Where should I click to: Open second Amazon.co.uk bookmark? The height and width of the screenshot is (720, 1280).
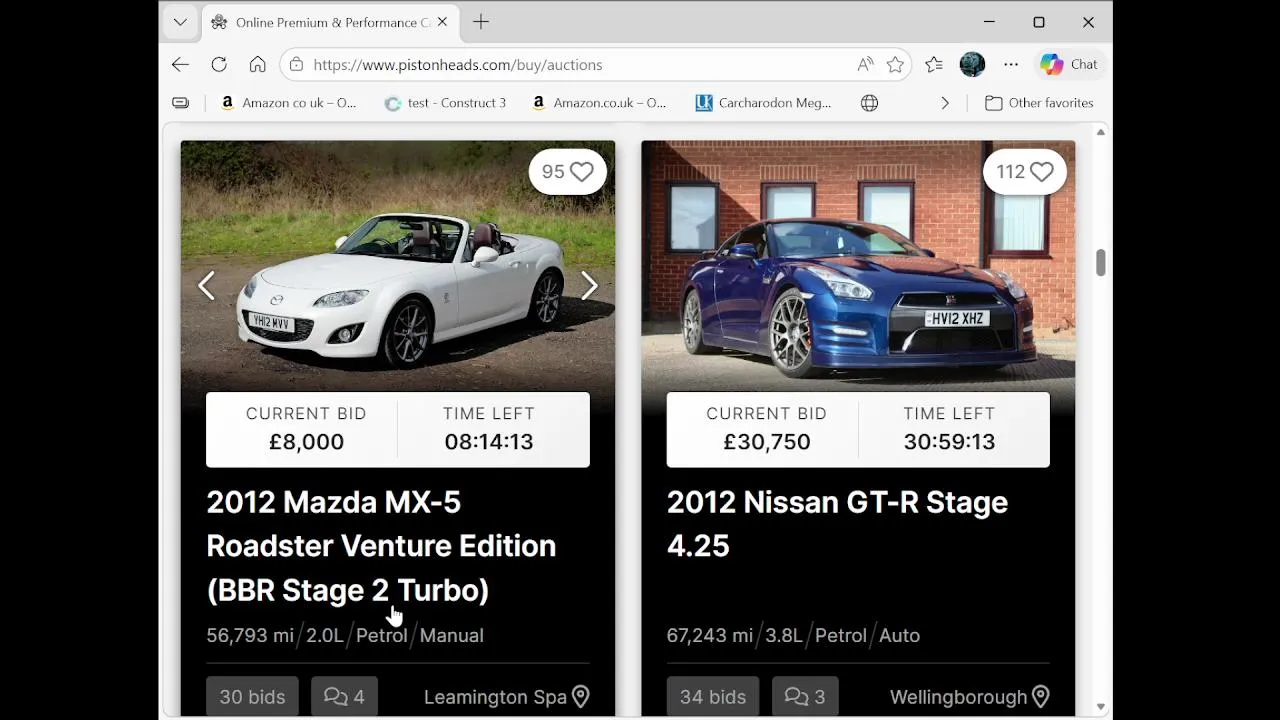point(599,103)
